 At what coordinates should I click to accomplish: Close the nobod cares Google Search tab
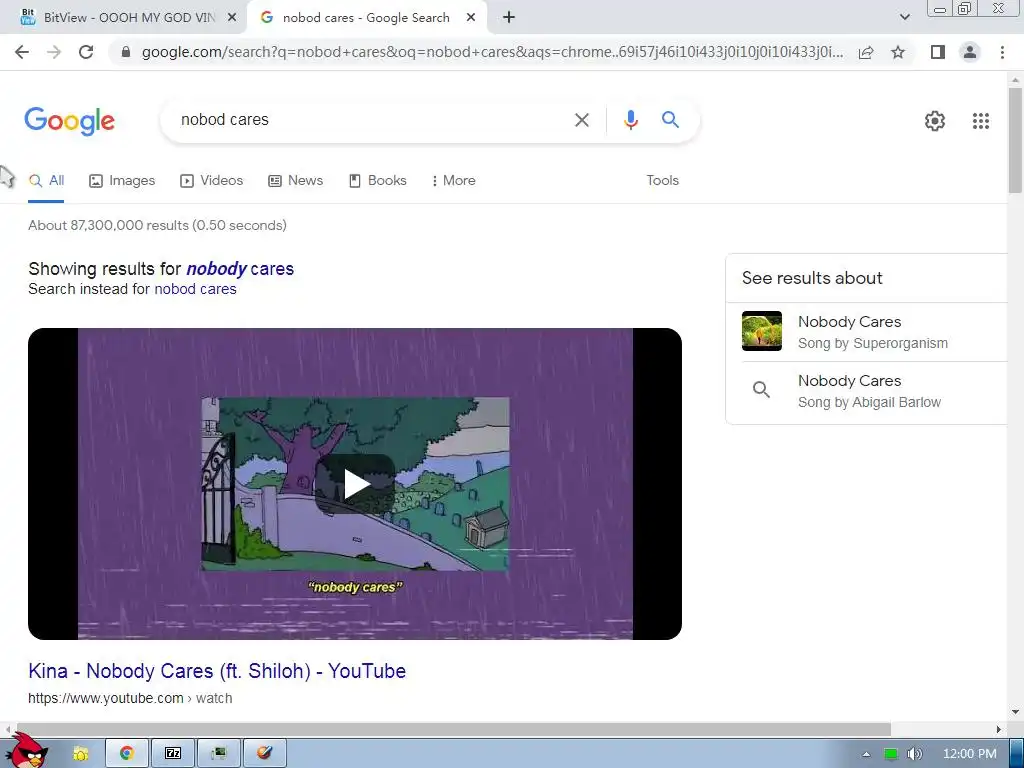471,18
